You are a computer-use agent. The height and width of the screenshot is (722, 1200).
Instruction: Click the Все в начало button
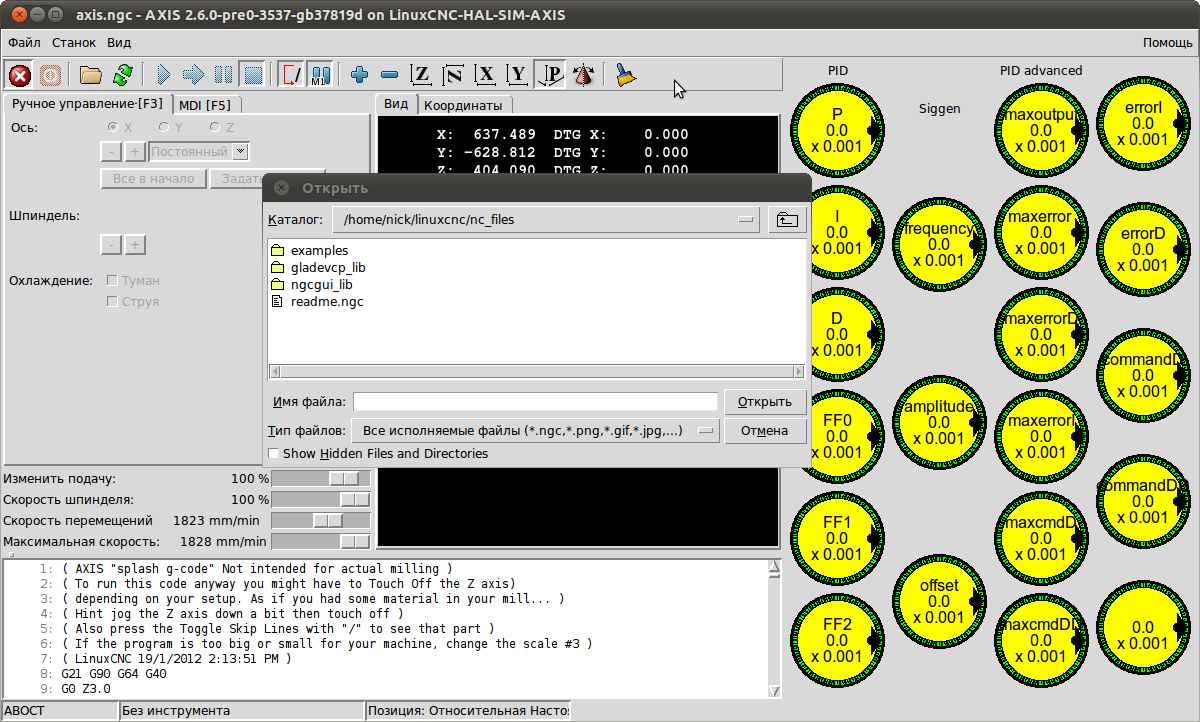[x=153, y=179]
